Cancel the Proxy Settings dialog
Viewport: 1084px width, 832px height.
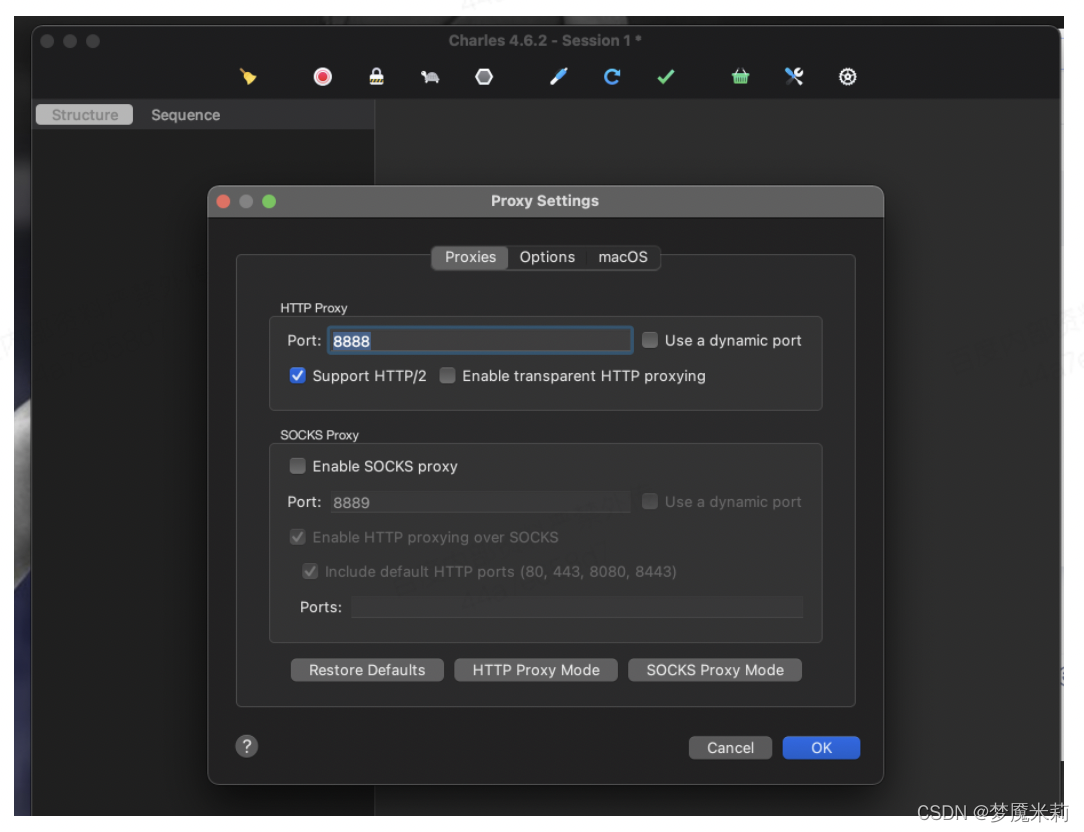[730, 748]
